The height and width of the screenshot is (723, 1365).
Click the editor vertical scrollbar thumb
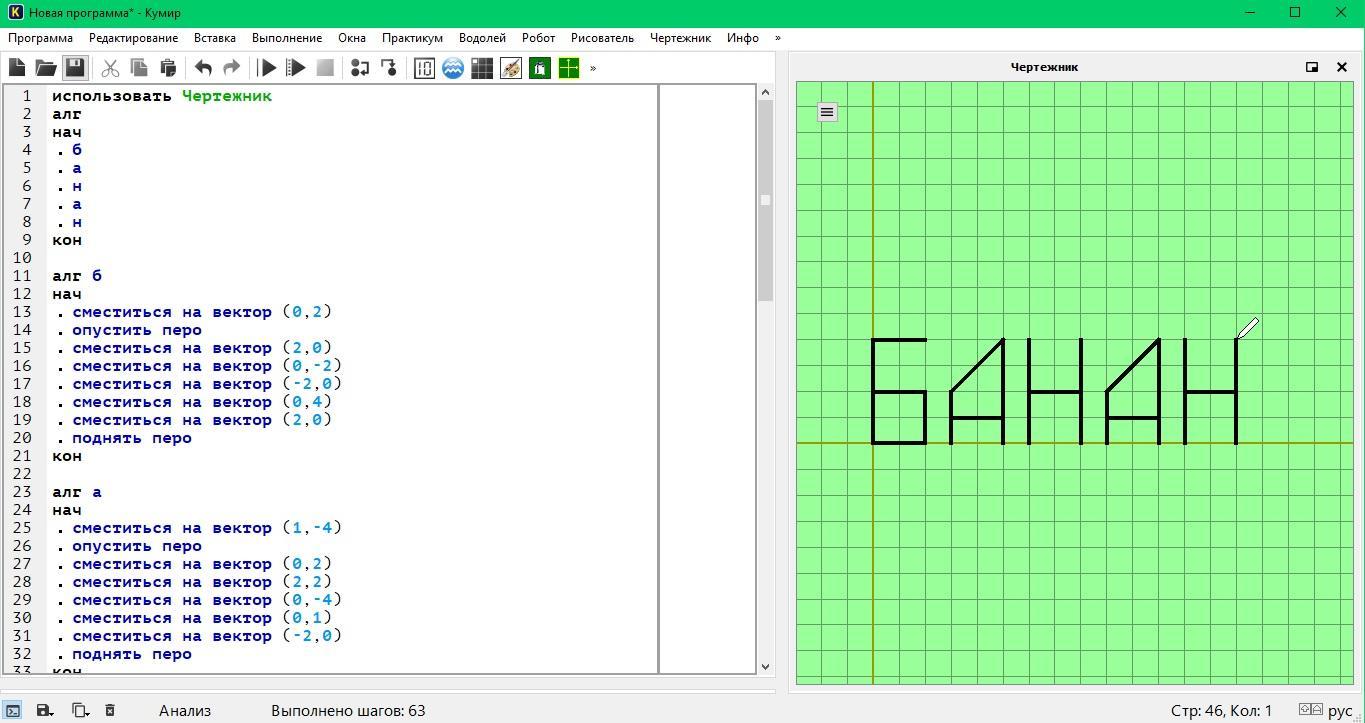(766, 200)
